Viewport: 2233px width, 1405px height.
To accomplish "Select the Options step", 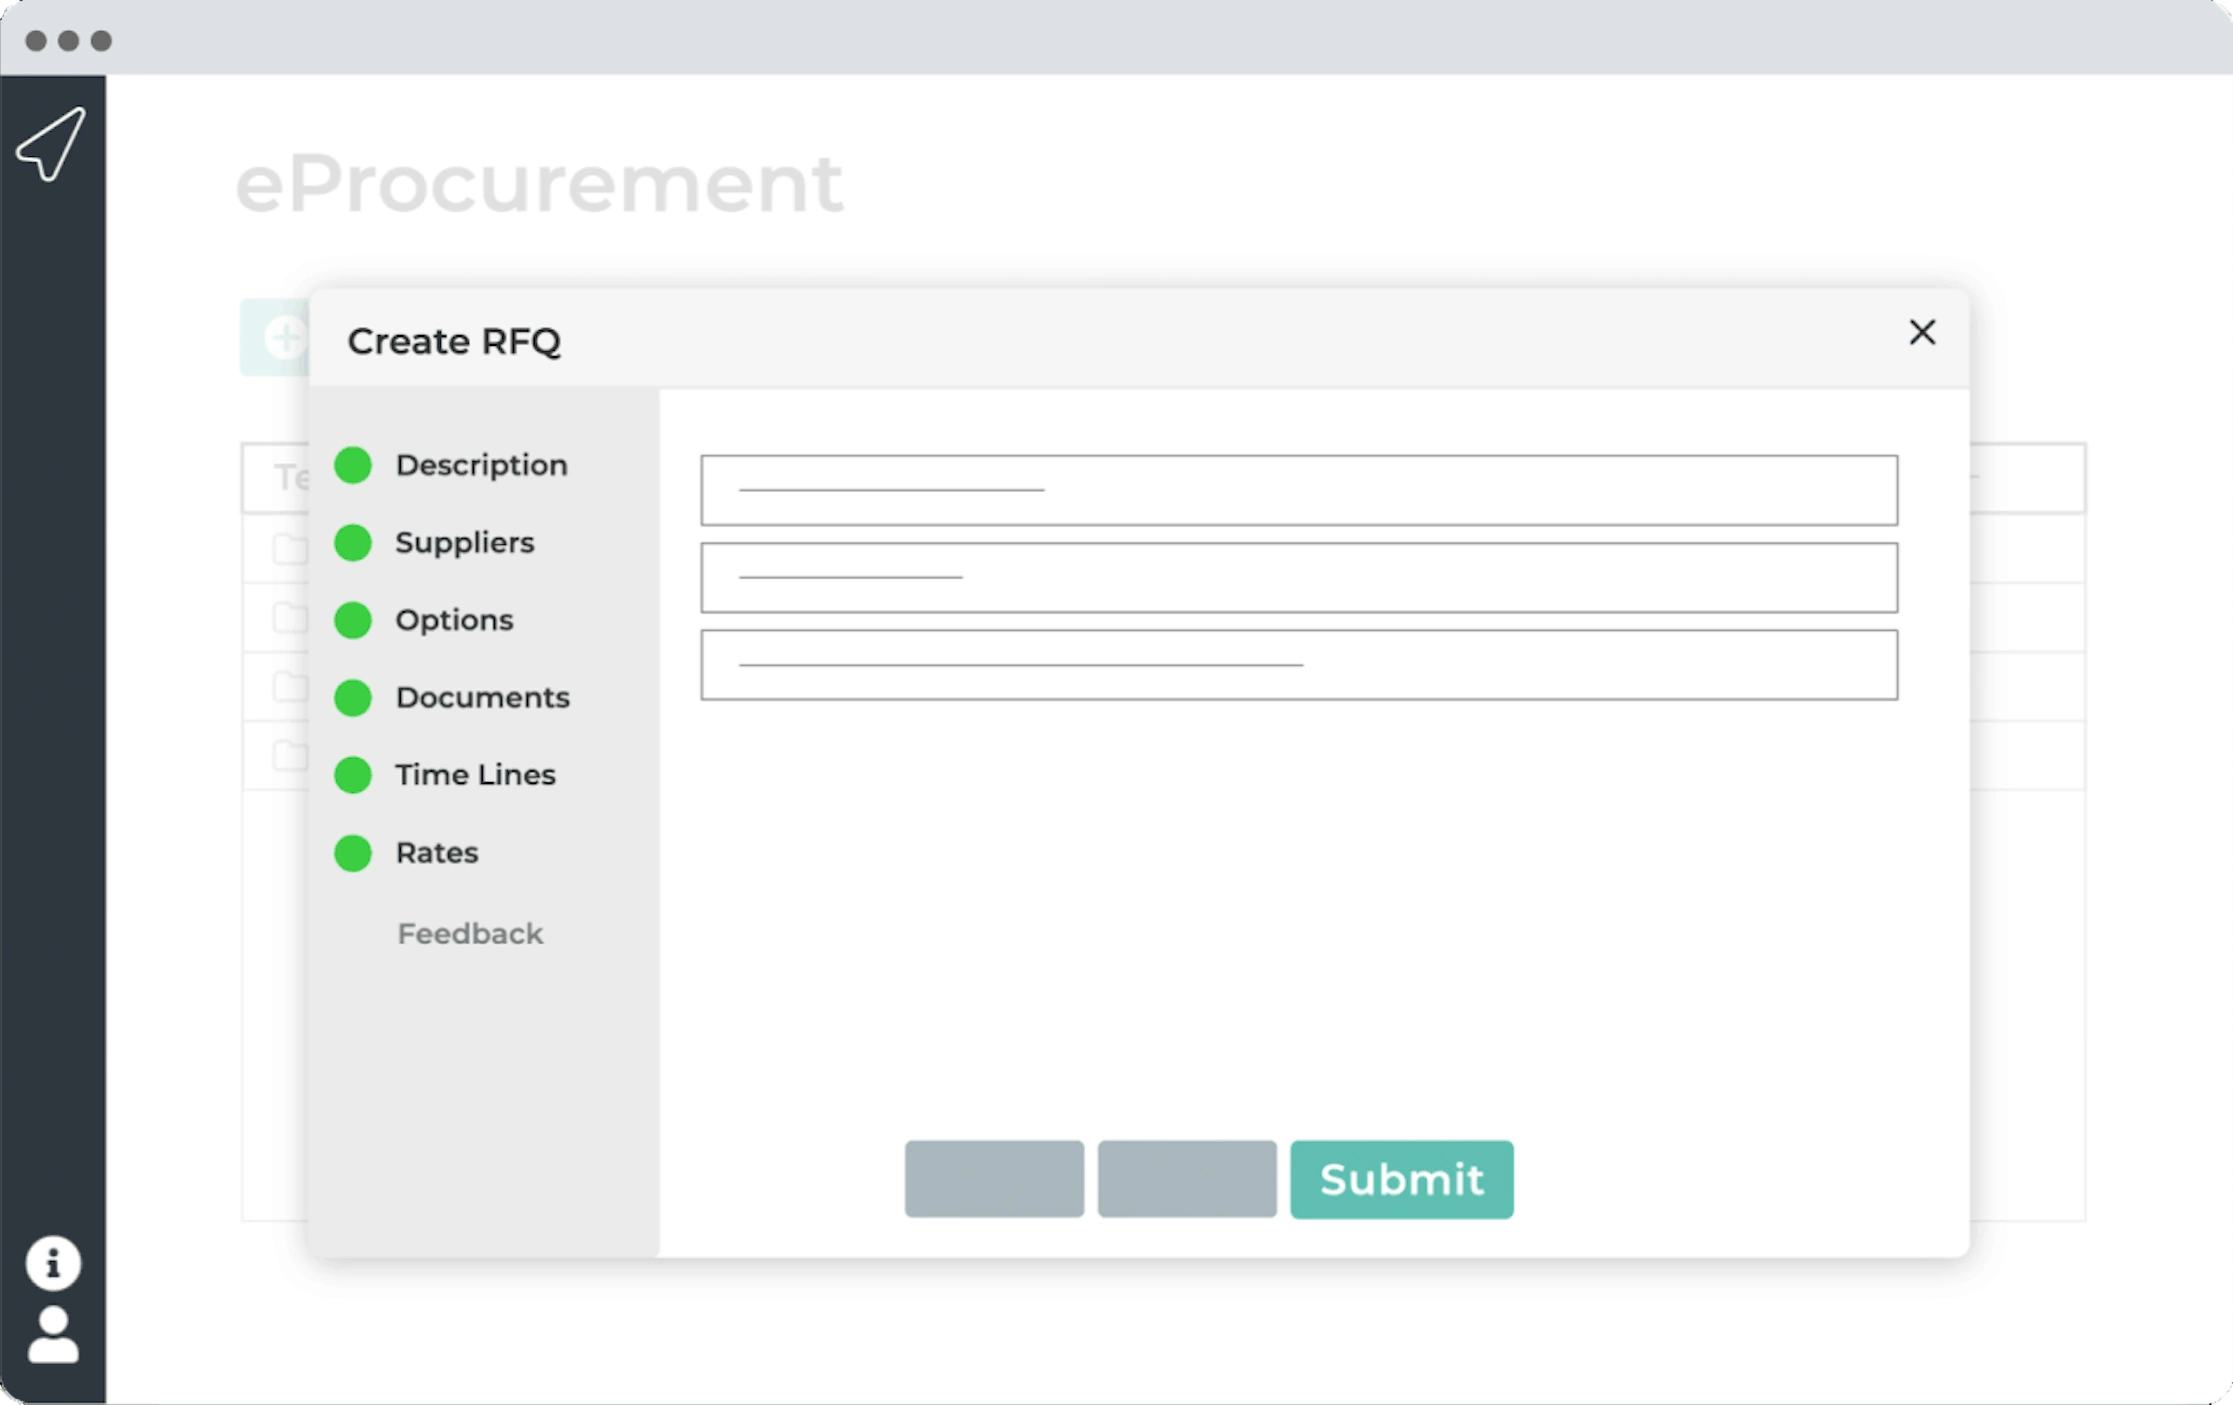I will click(454, 620).
